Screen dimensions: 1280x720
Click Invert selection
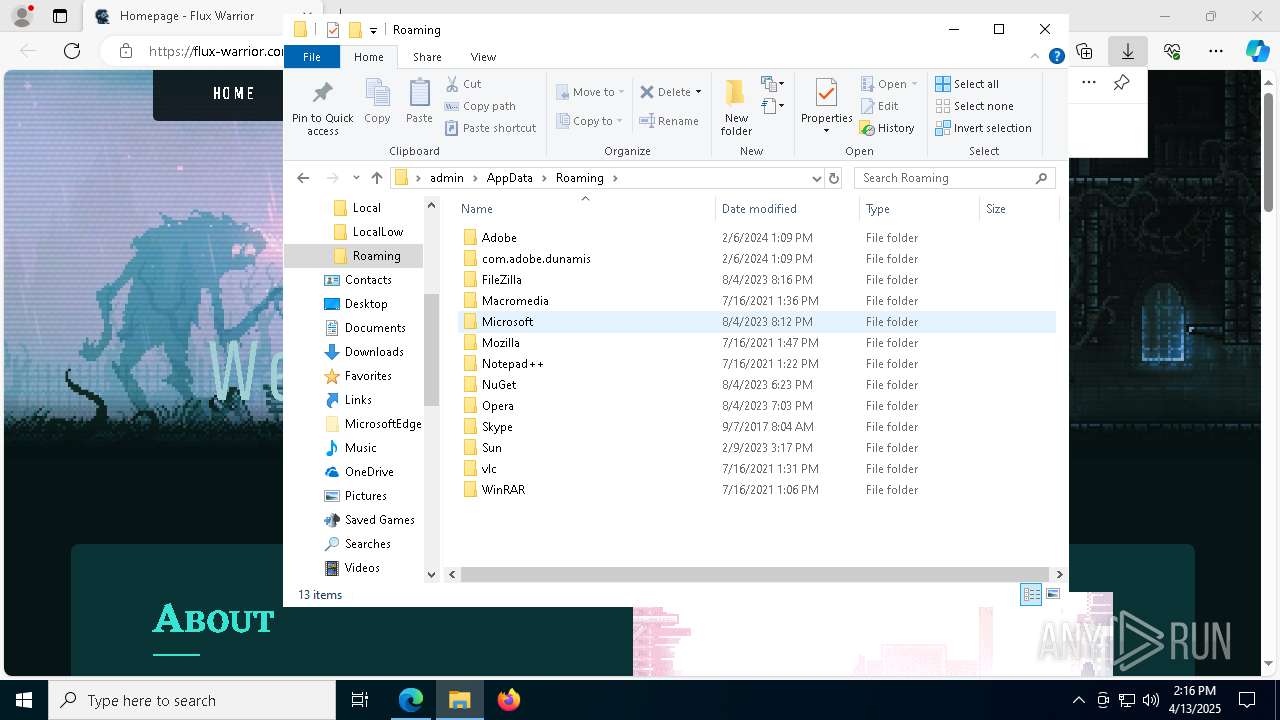[x=983, y=128]
